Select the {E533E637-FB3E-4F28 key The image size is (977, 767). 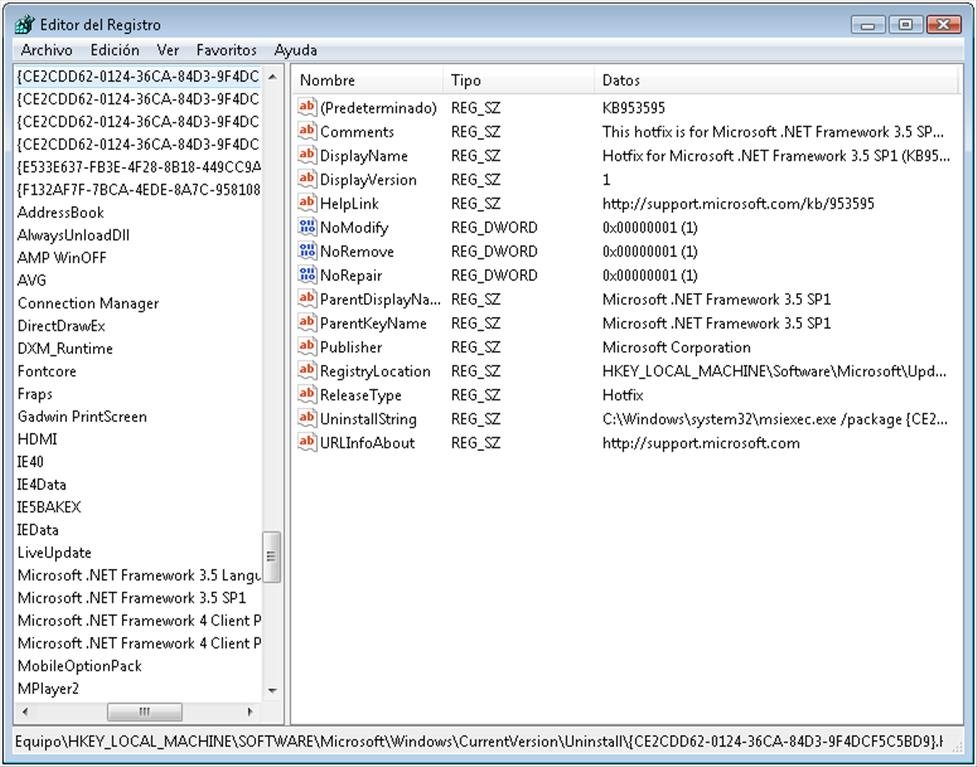[x=138, y=167]
